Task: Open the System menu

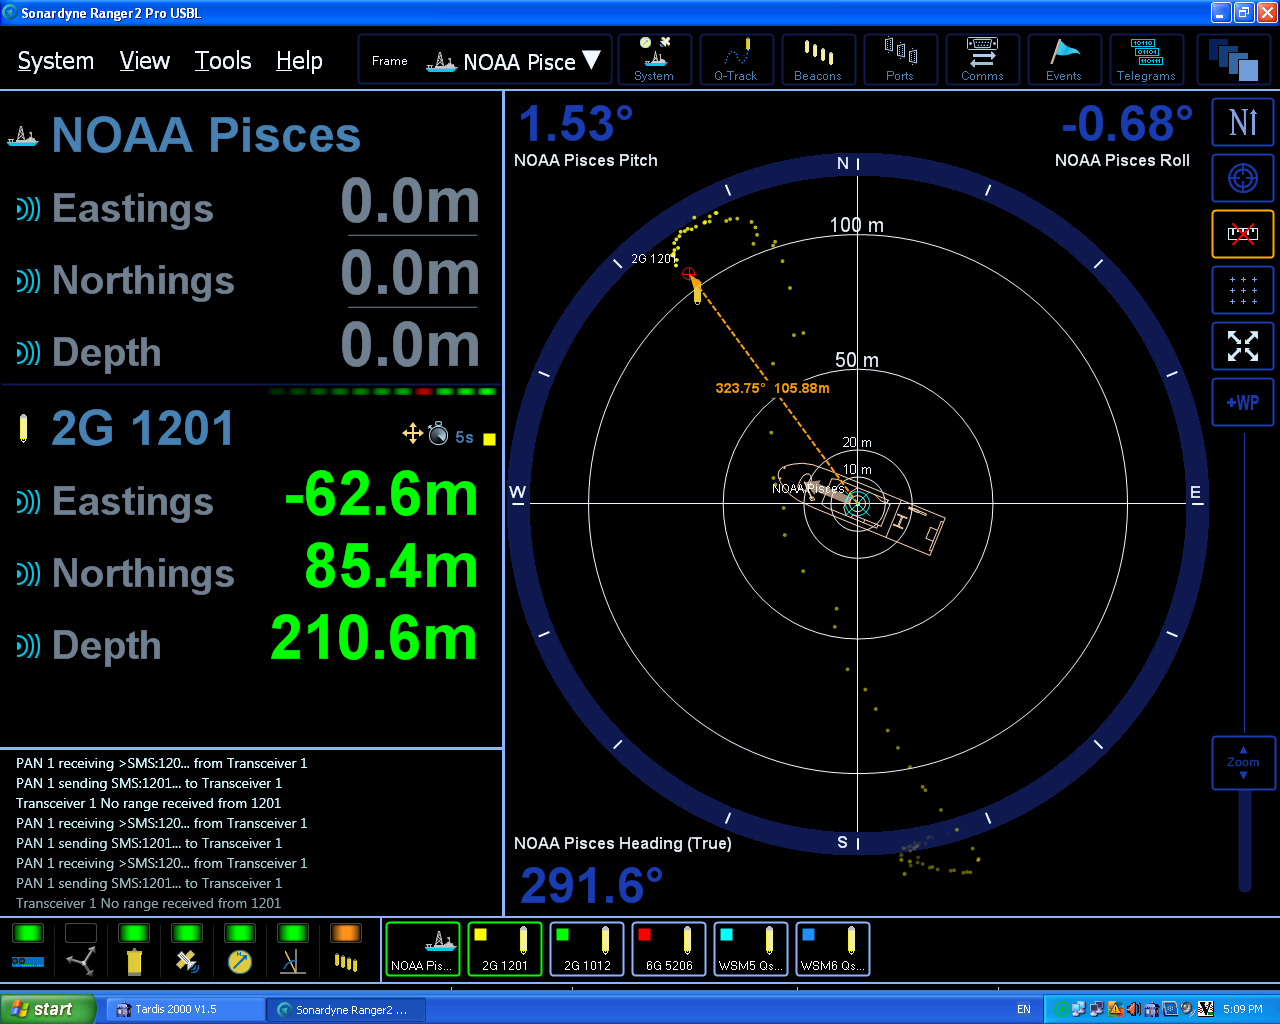Action: (56, 61)
